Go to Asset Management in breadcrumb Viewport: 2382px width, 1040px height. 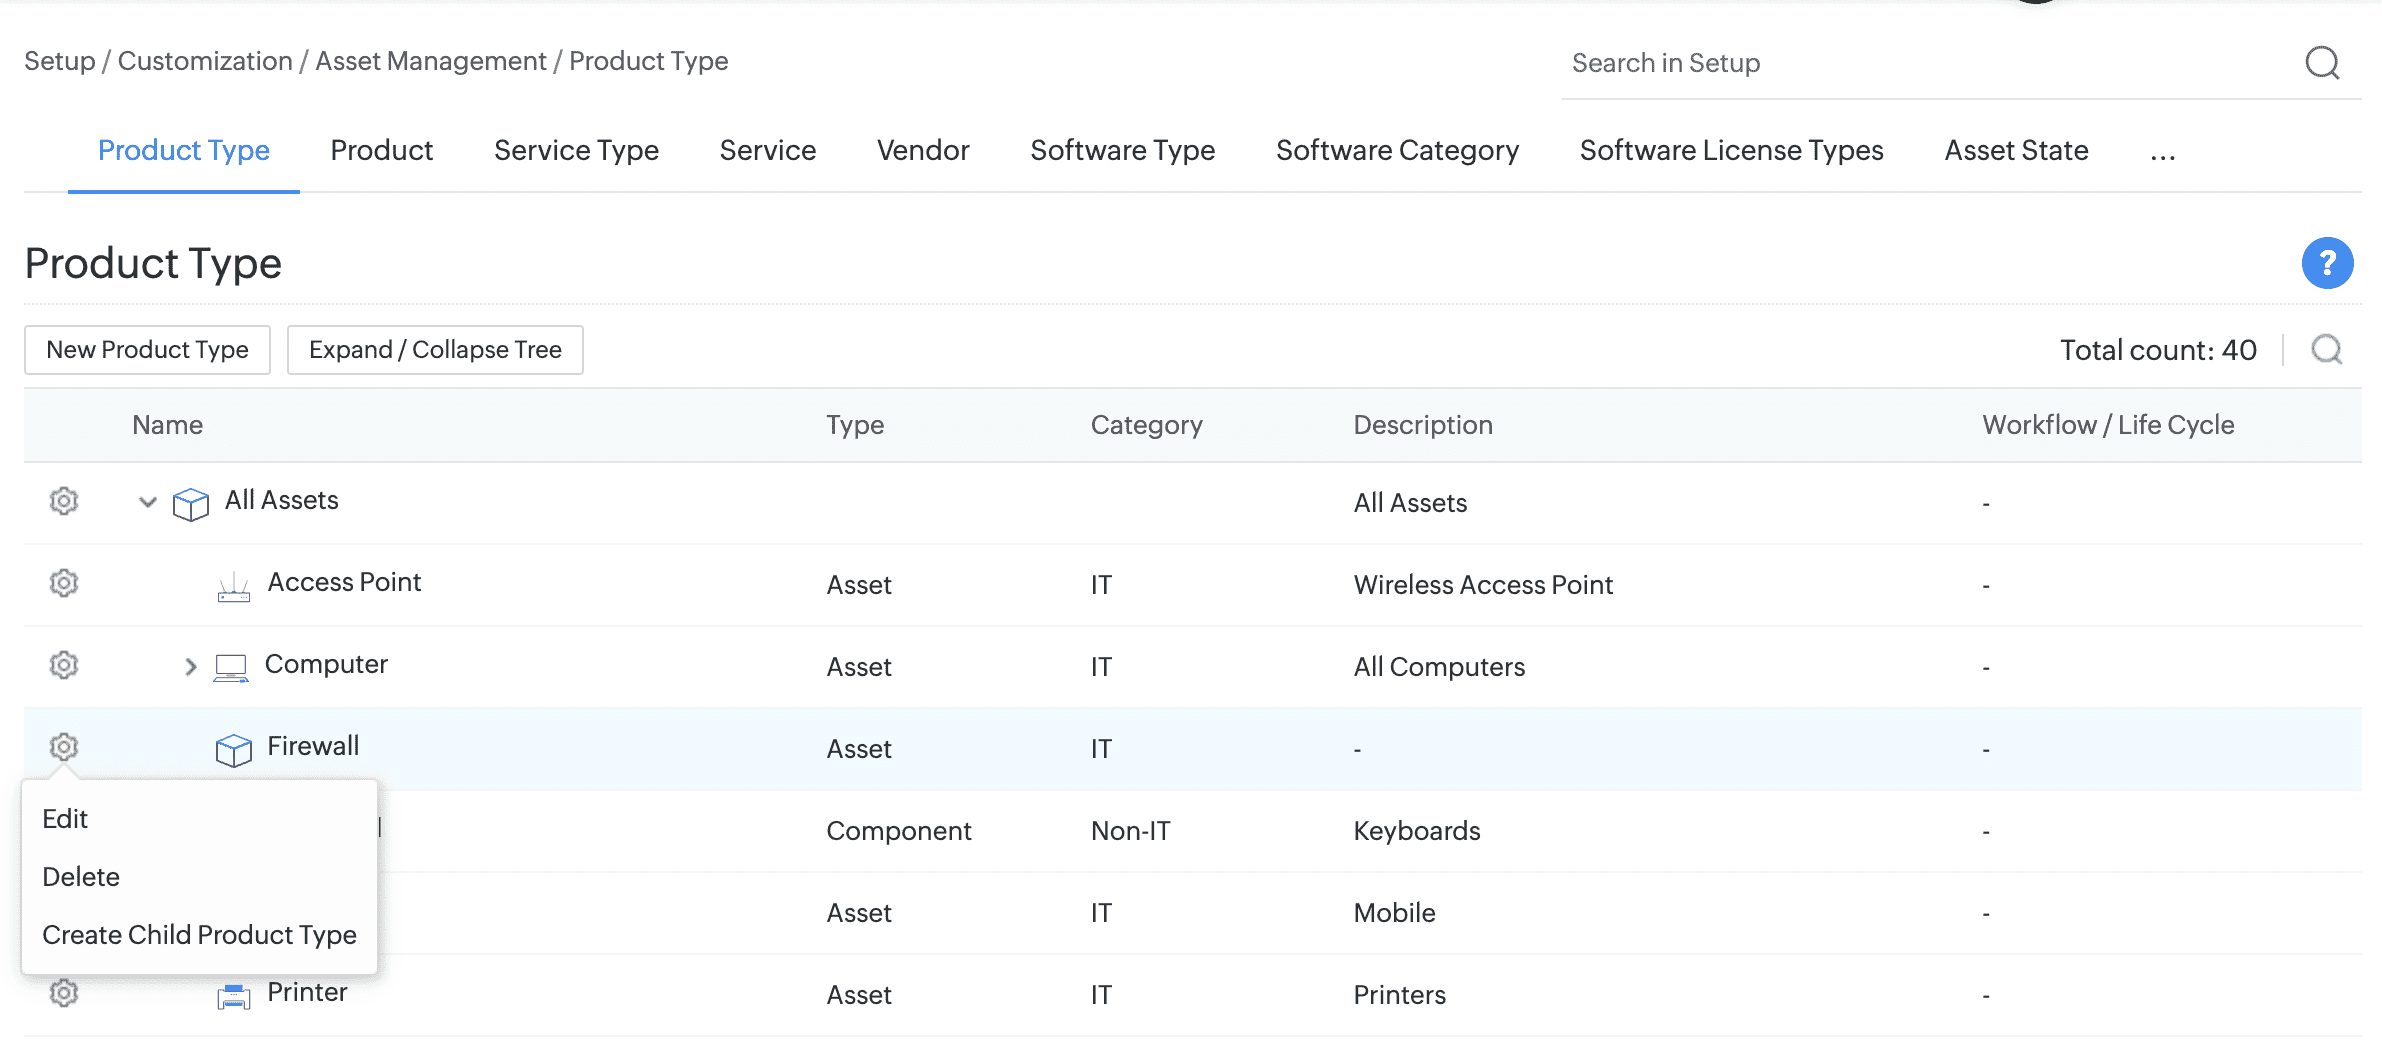[430, 61]
